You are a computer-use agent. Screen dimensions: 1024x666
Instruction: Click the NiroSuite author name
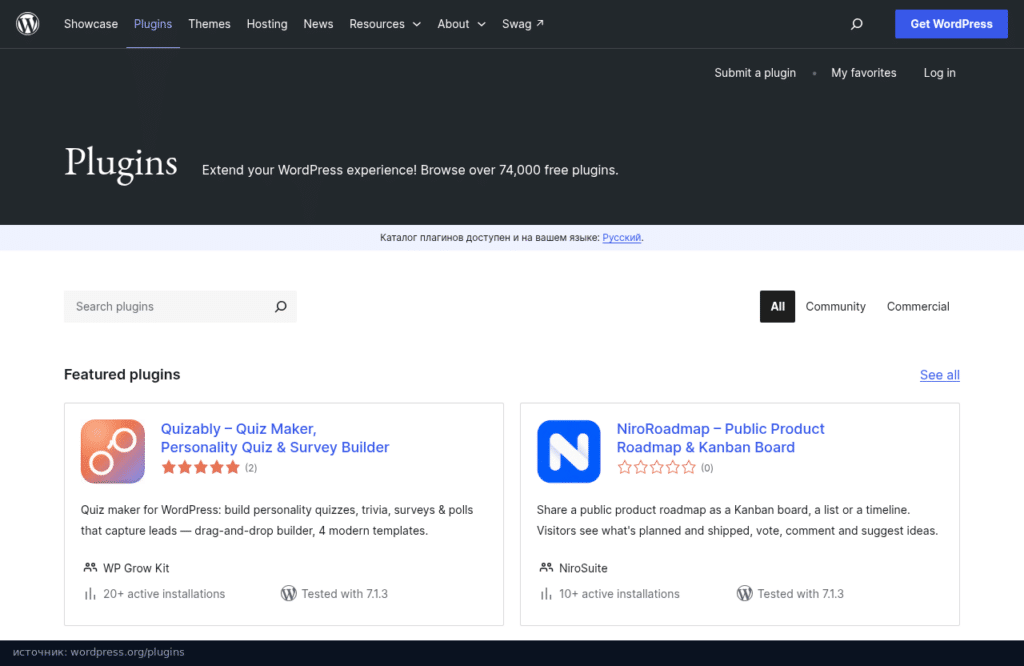pos(583,568)
